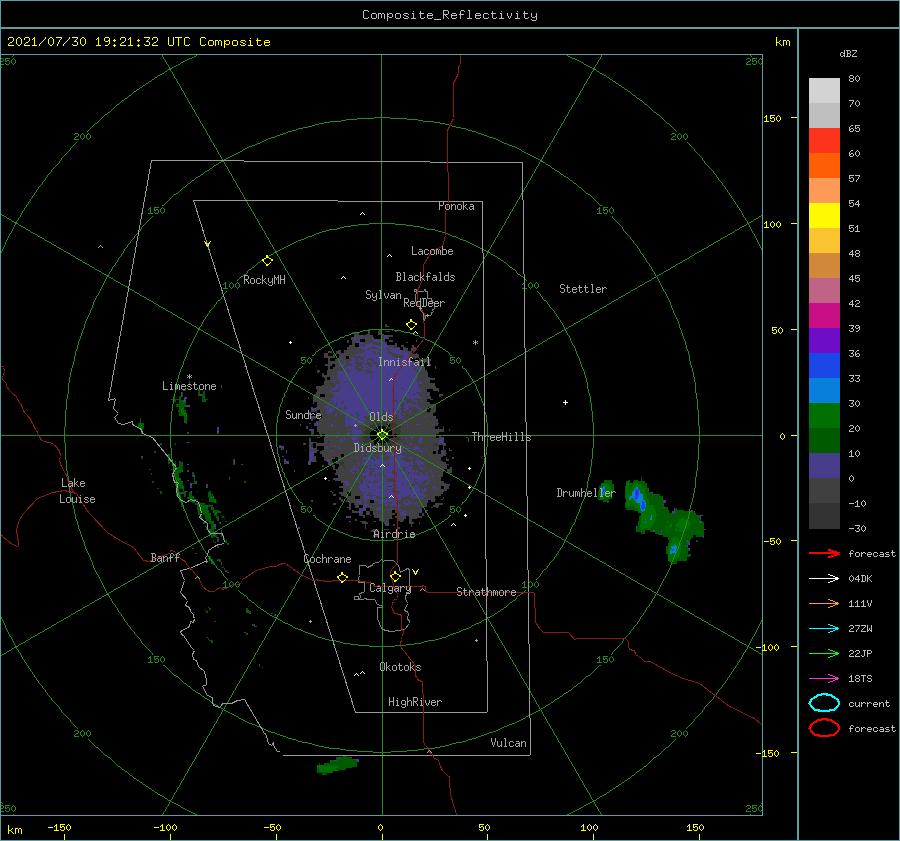This screenshot has width=900, height=841.
Task: Select the Strathmore label
Action: tap(486, 592)
